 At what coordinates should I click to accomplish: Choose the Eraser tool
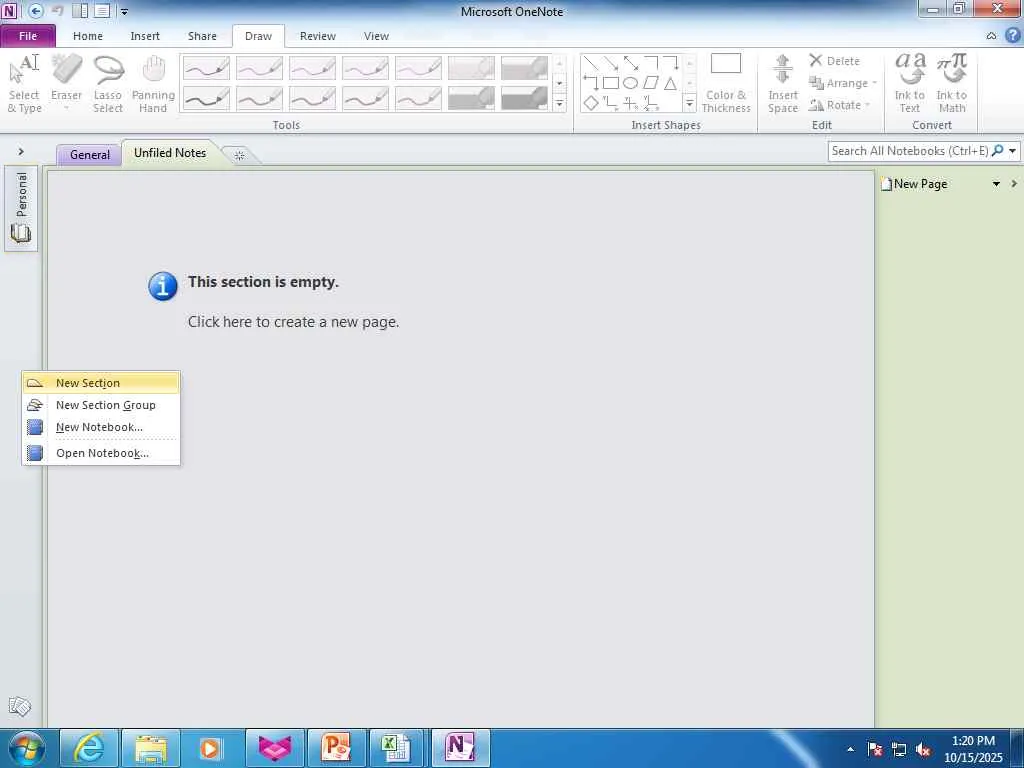66,84
